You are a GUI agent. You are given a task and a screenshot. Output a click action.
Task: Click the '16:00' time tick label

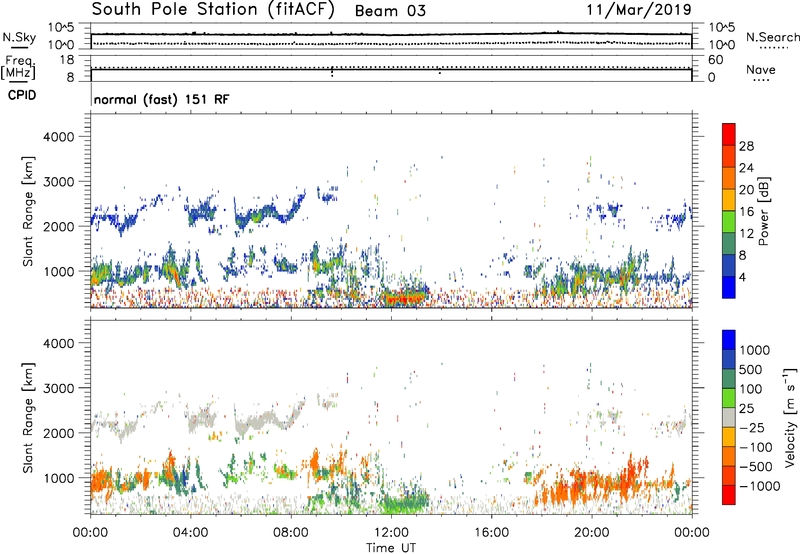[491, 533]
